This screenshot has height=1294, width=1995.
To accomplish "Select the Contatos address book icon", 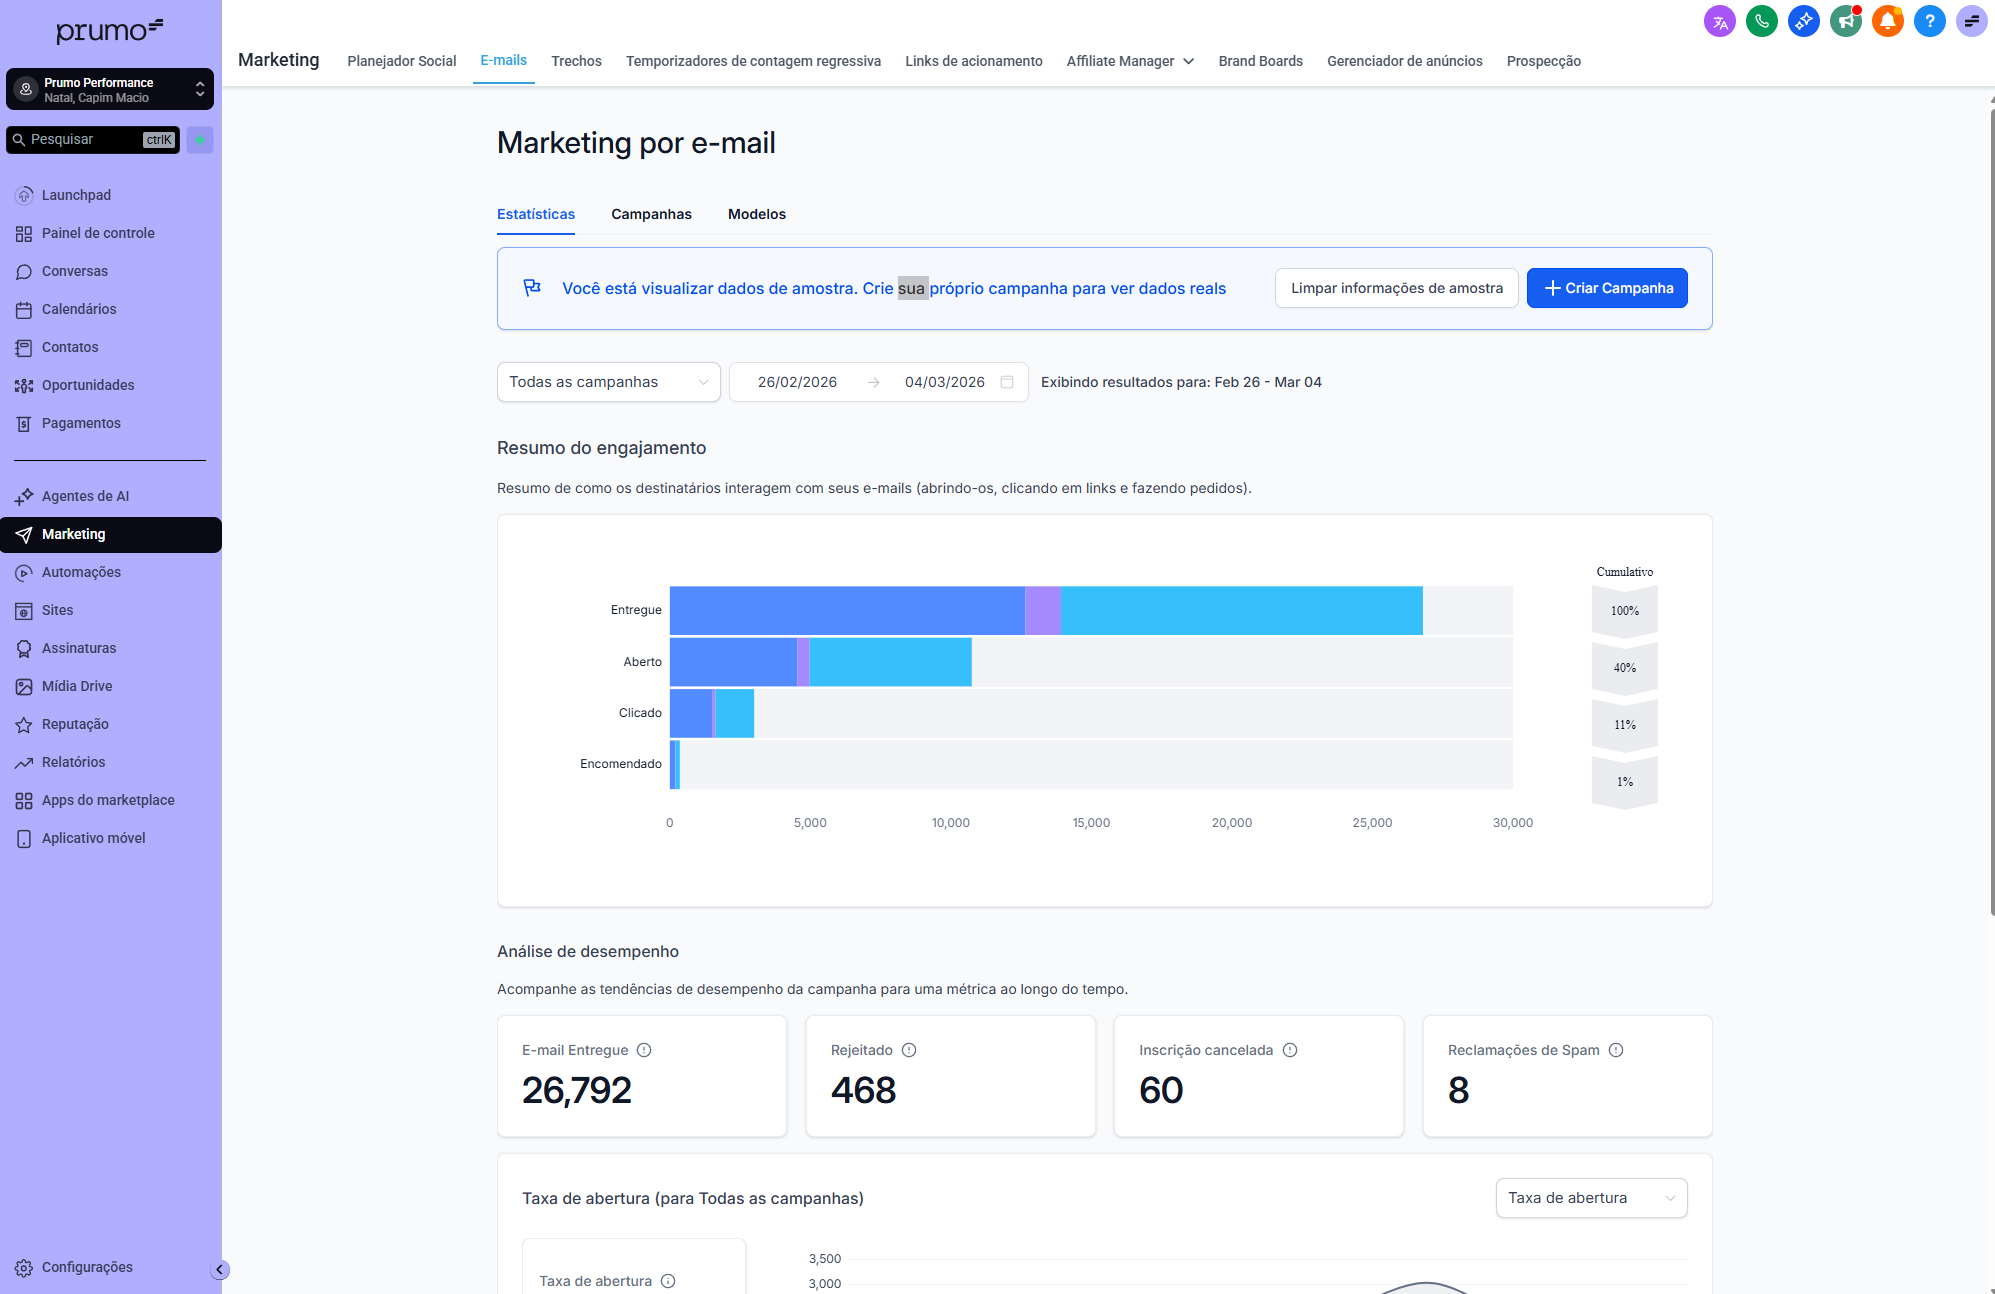I will [24, 347].
